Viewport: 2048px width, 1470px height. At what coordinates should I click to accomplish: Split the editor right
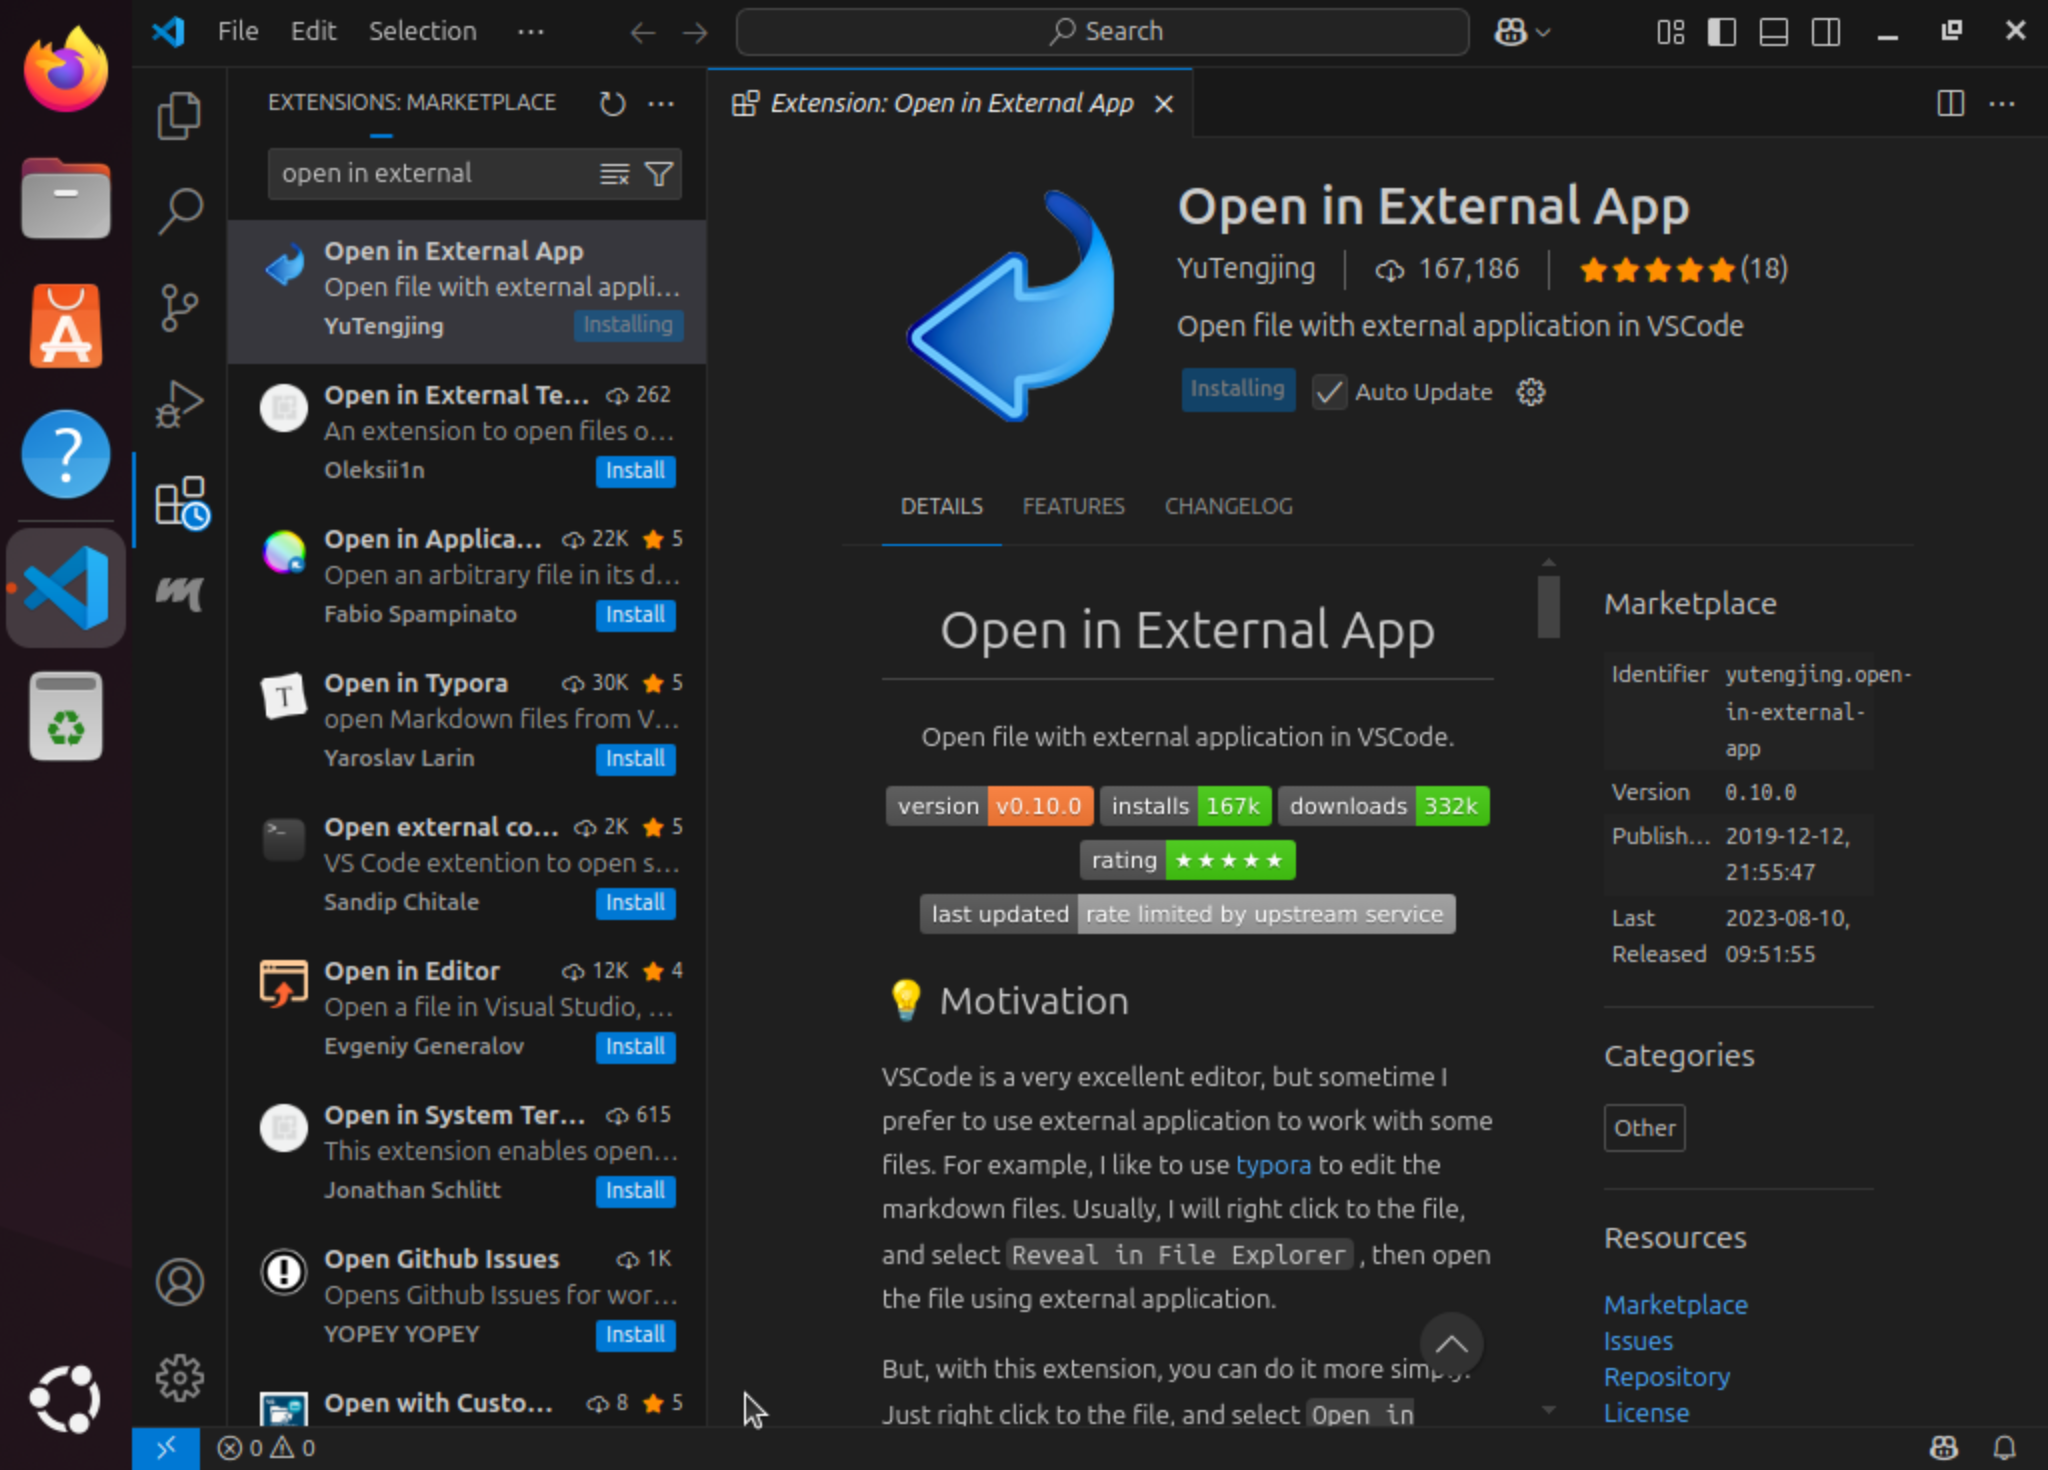tap(1950, 103)
